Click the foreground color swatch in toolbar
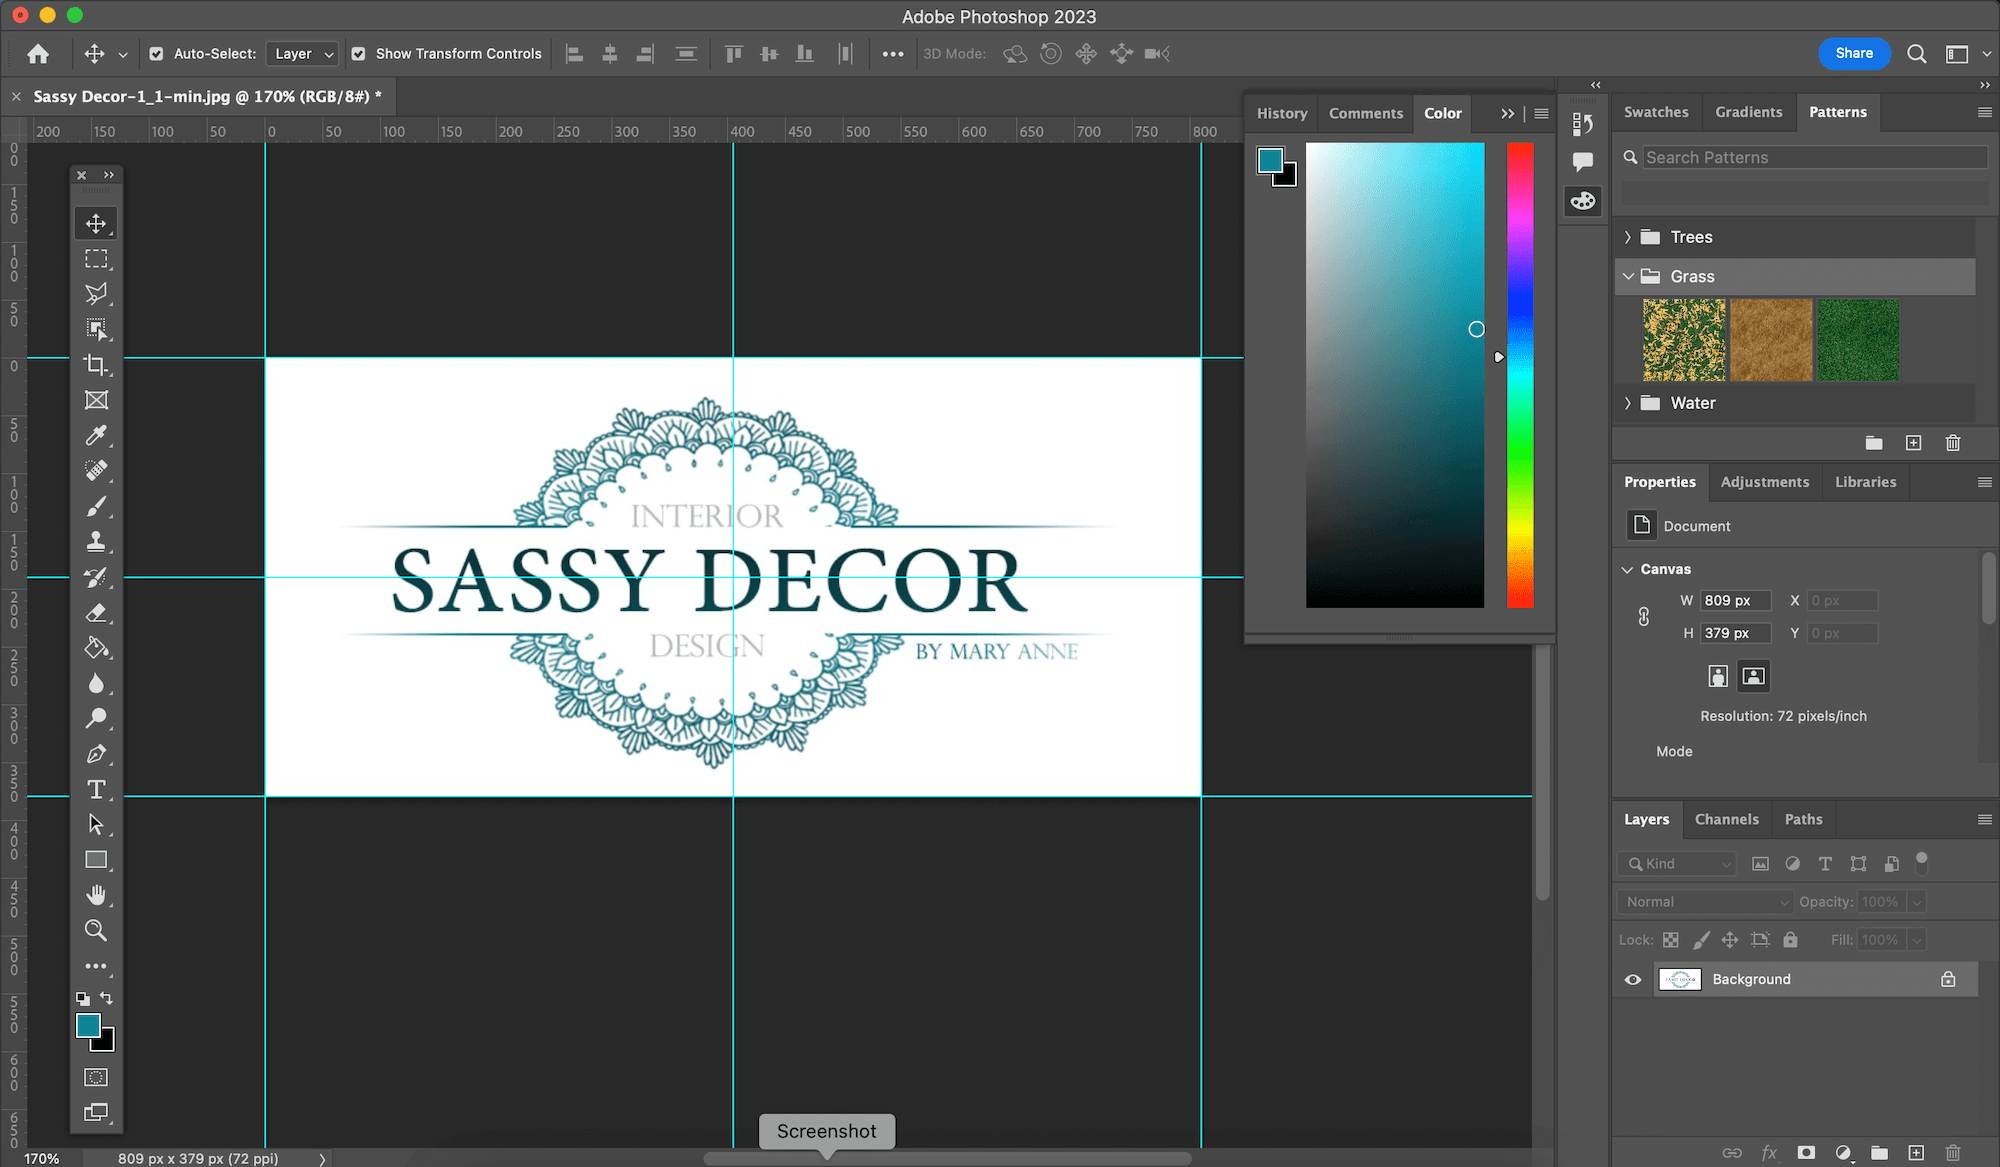 (88, 1025)
